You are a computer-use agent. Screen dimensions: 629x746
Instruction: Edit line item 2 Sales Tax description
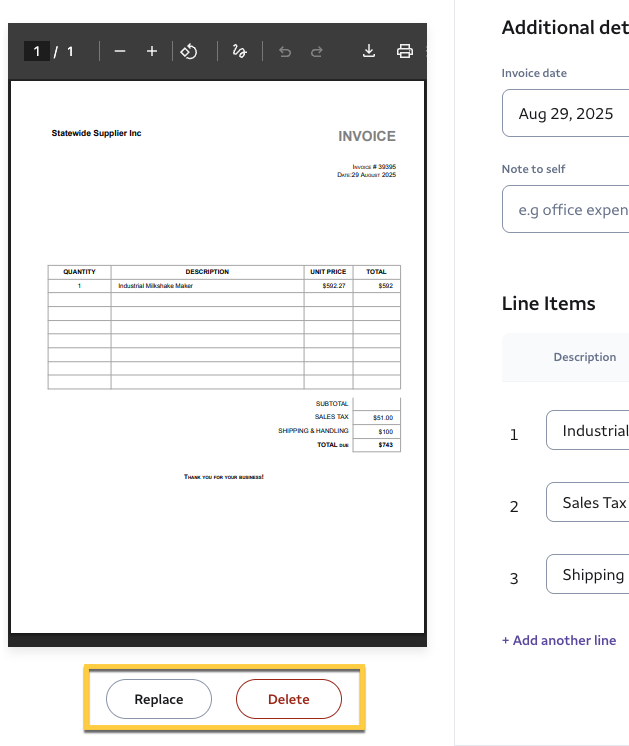(x=588, y=503)
